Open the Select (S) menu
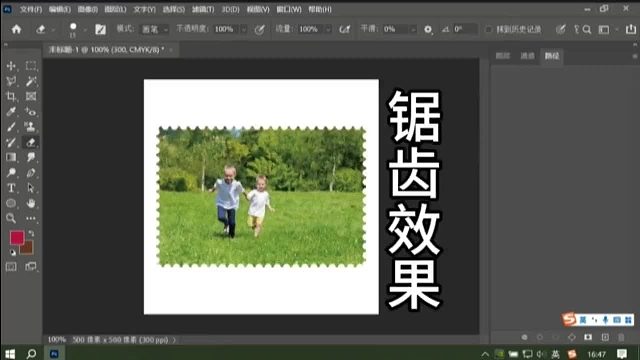The image size is (640, 360). click(x=173, y=9)
